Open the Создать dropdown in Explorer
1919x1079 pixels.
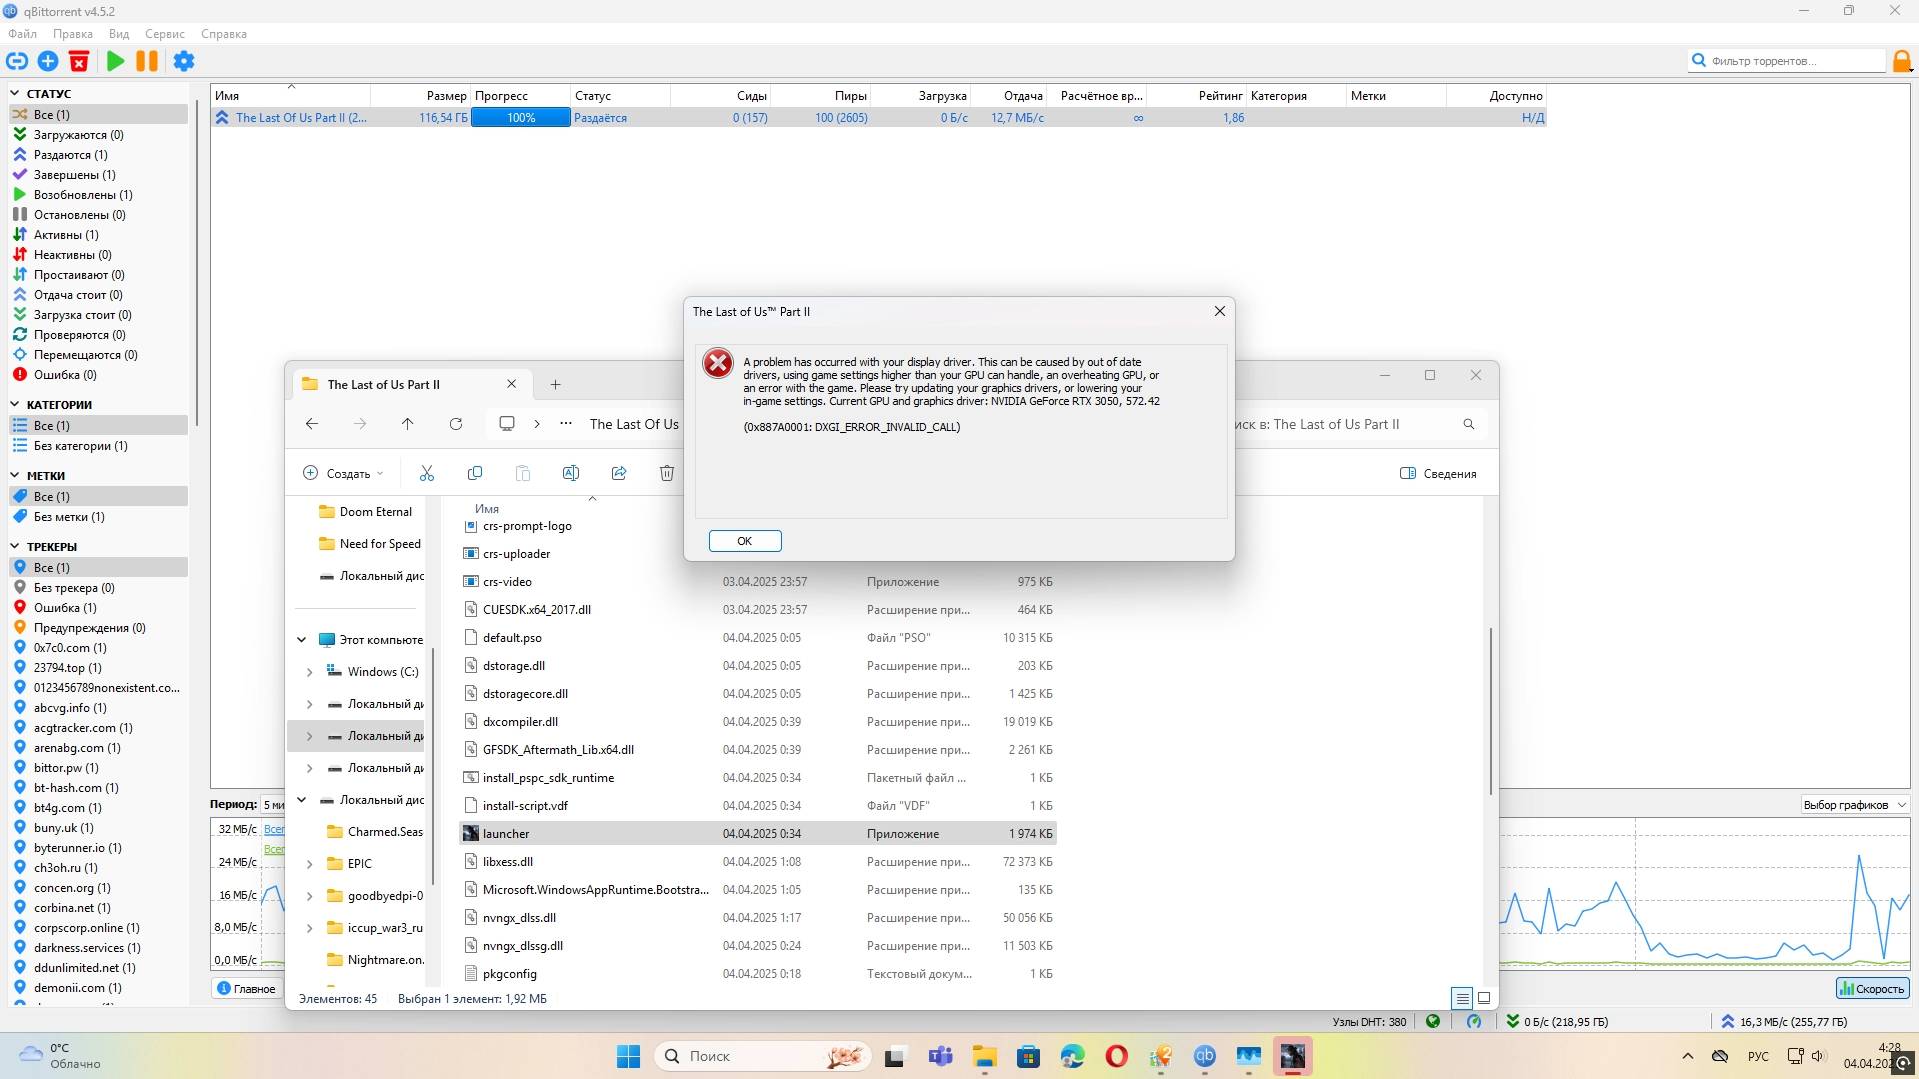coord(343,473)
